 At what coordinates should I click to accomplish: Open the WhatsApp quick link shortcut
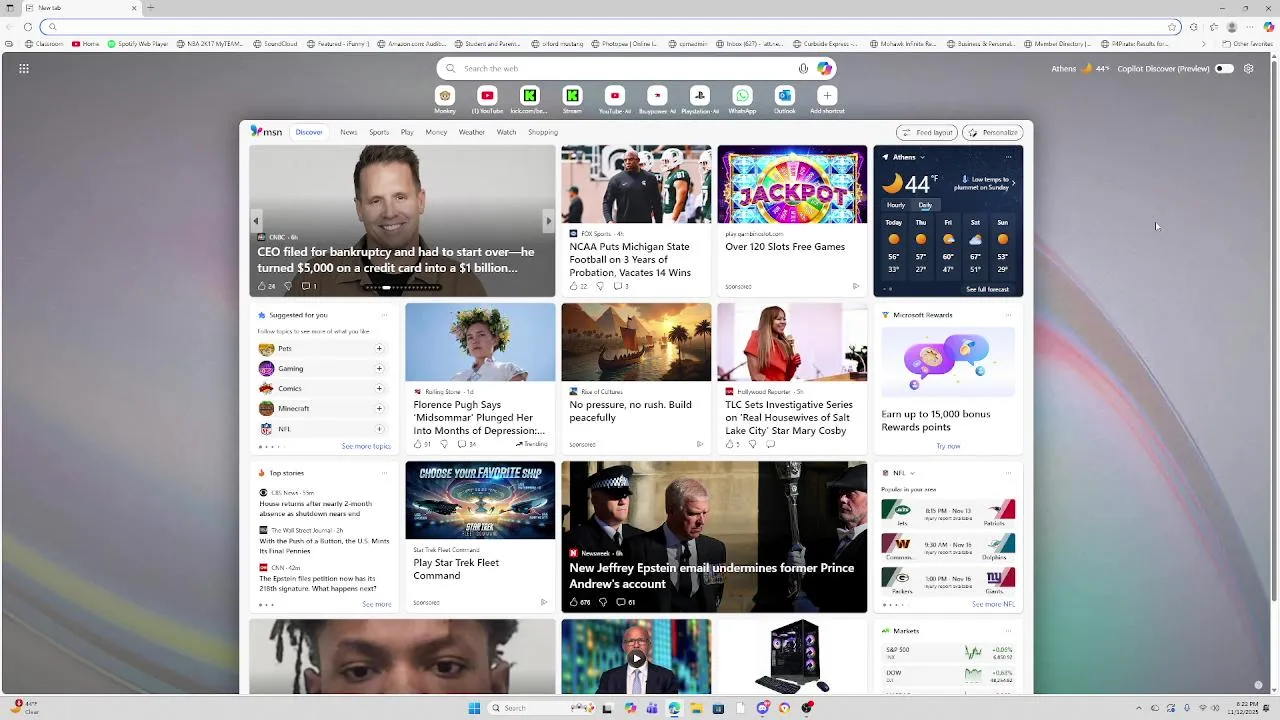(x=742, y=96)
